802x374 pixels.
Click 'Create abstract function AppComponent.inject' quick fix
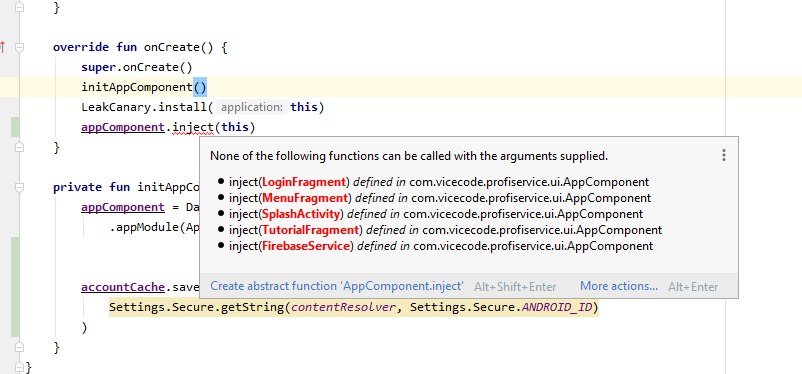pos(337,286)
